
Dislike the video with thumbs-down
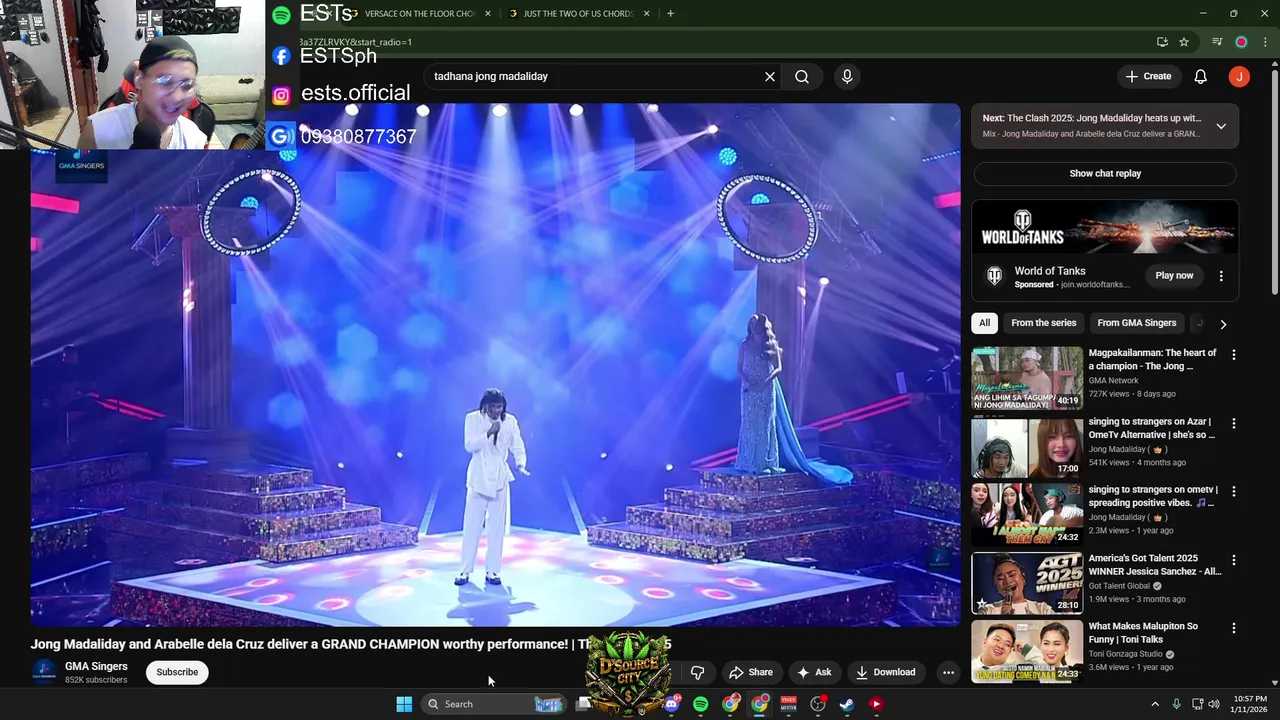(697, 672)
